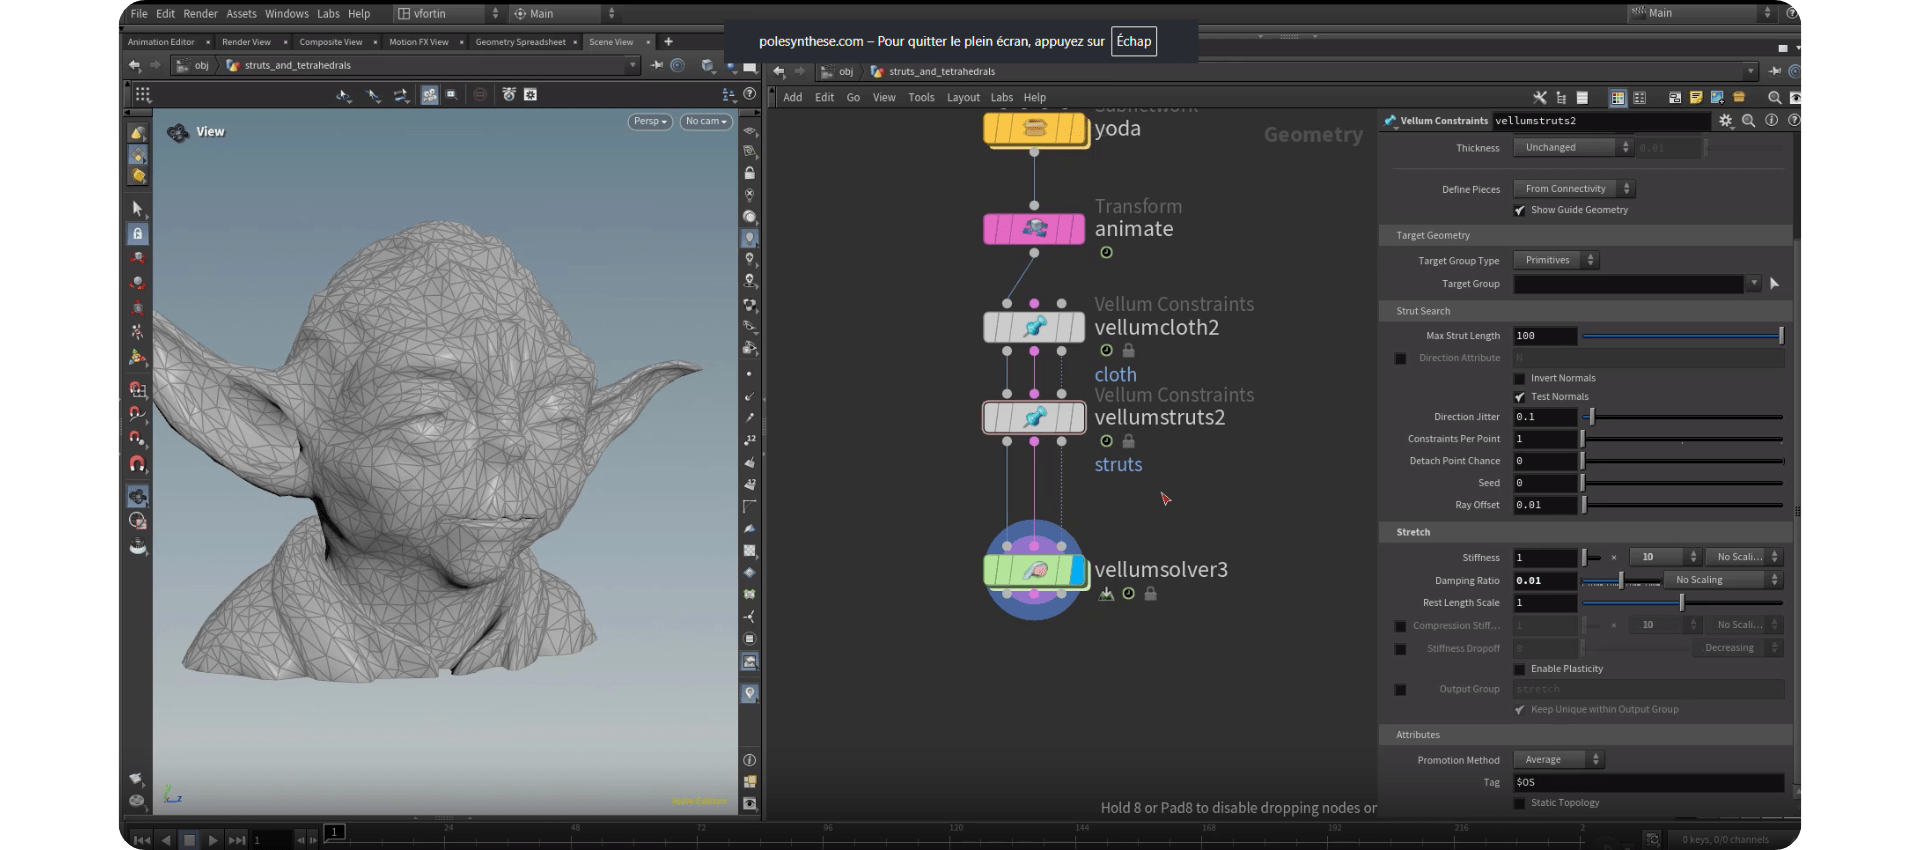
Task: Select the animate Transform node
Action: [x=1034, y=229]
